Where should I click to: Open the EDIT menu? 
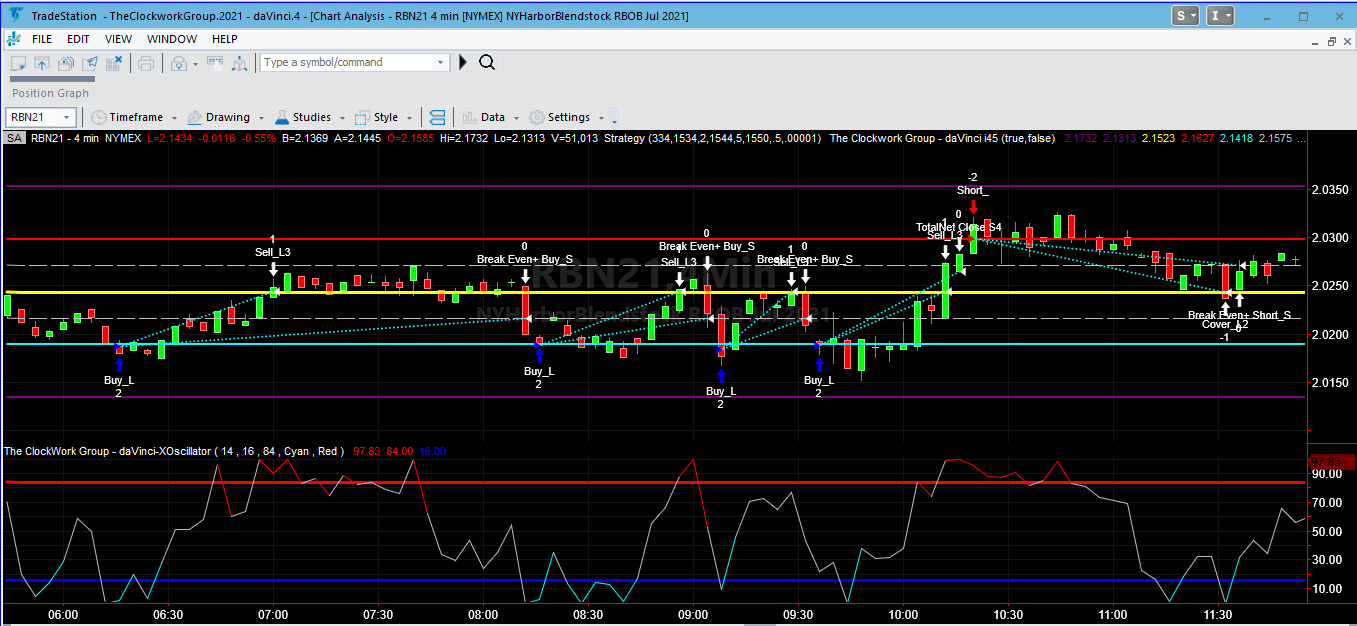point(78,39)
